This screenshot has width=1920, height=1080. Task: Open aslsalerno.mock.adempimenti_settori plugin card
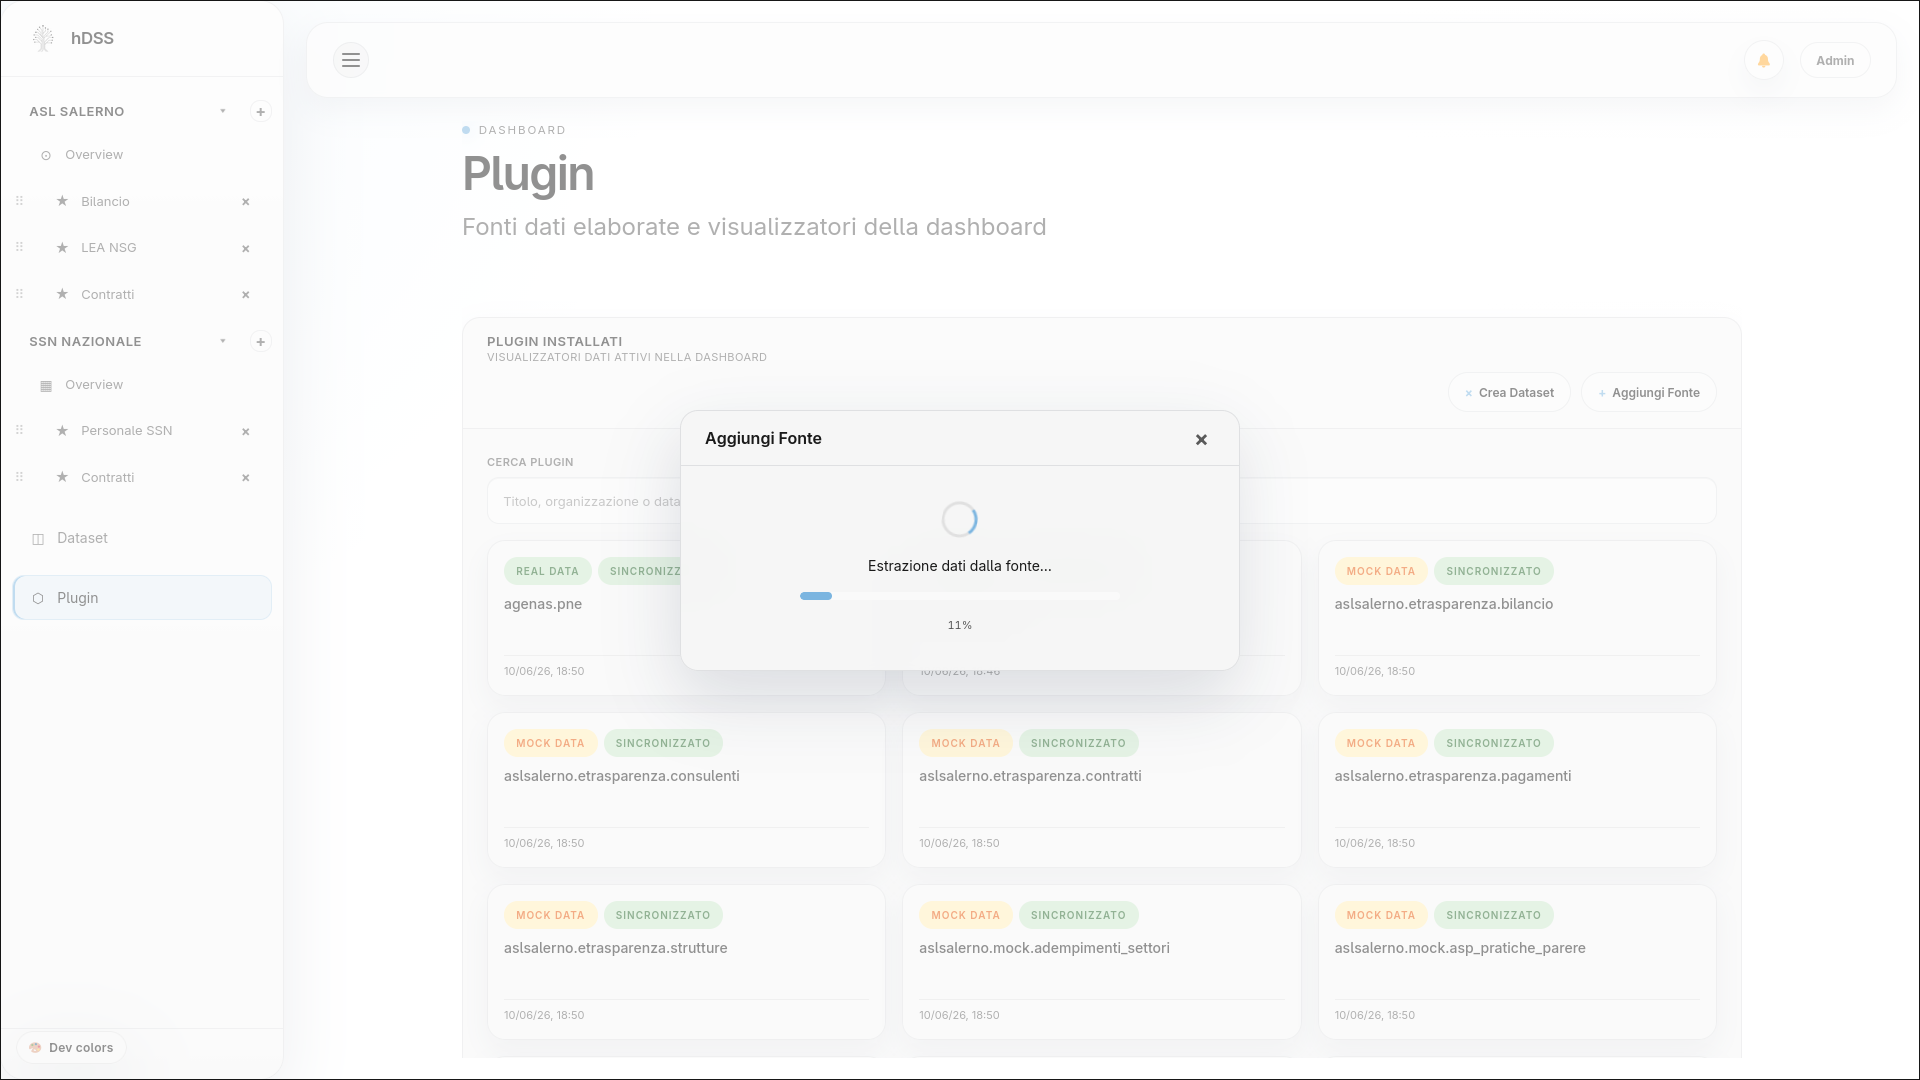(x=1101, y=962)
